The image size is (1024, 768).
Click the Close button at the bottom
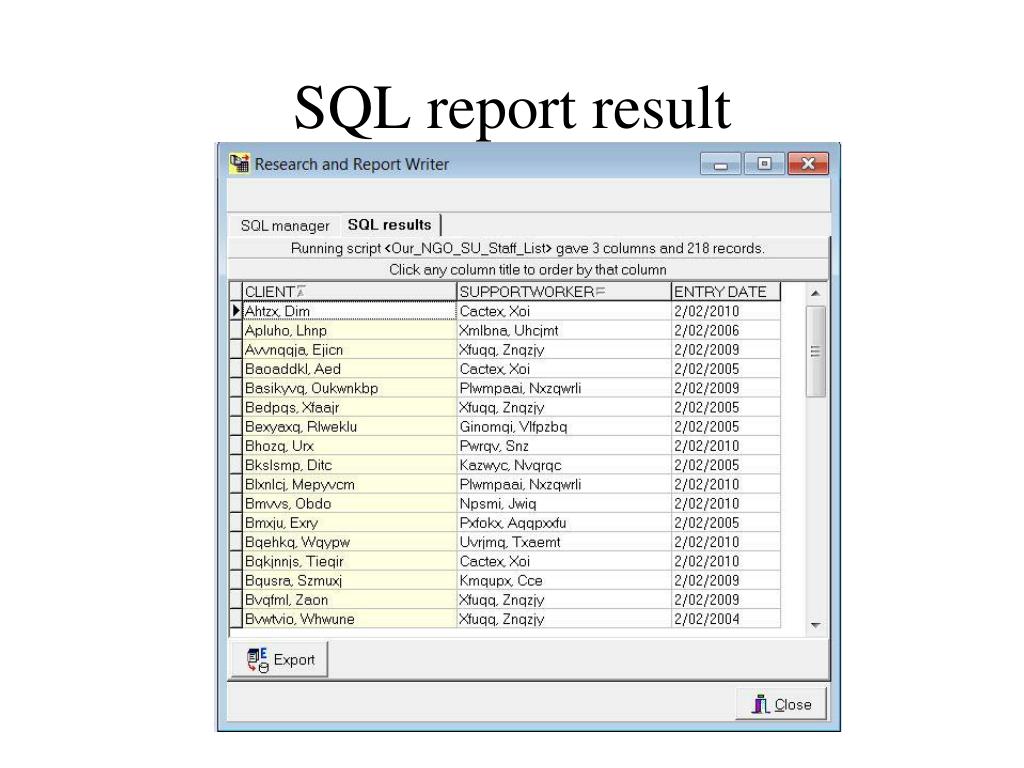781,704
